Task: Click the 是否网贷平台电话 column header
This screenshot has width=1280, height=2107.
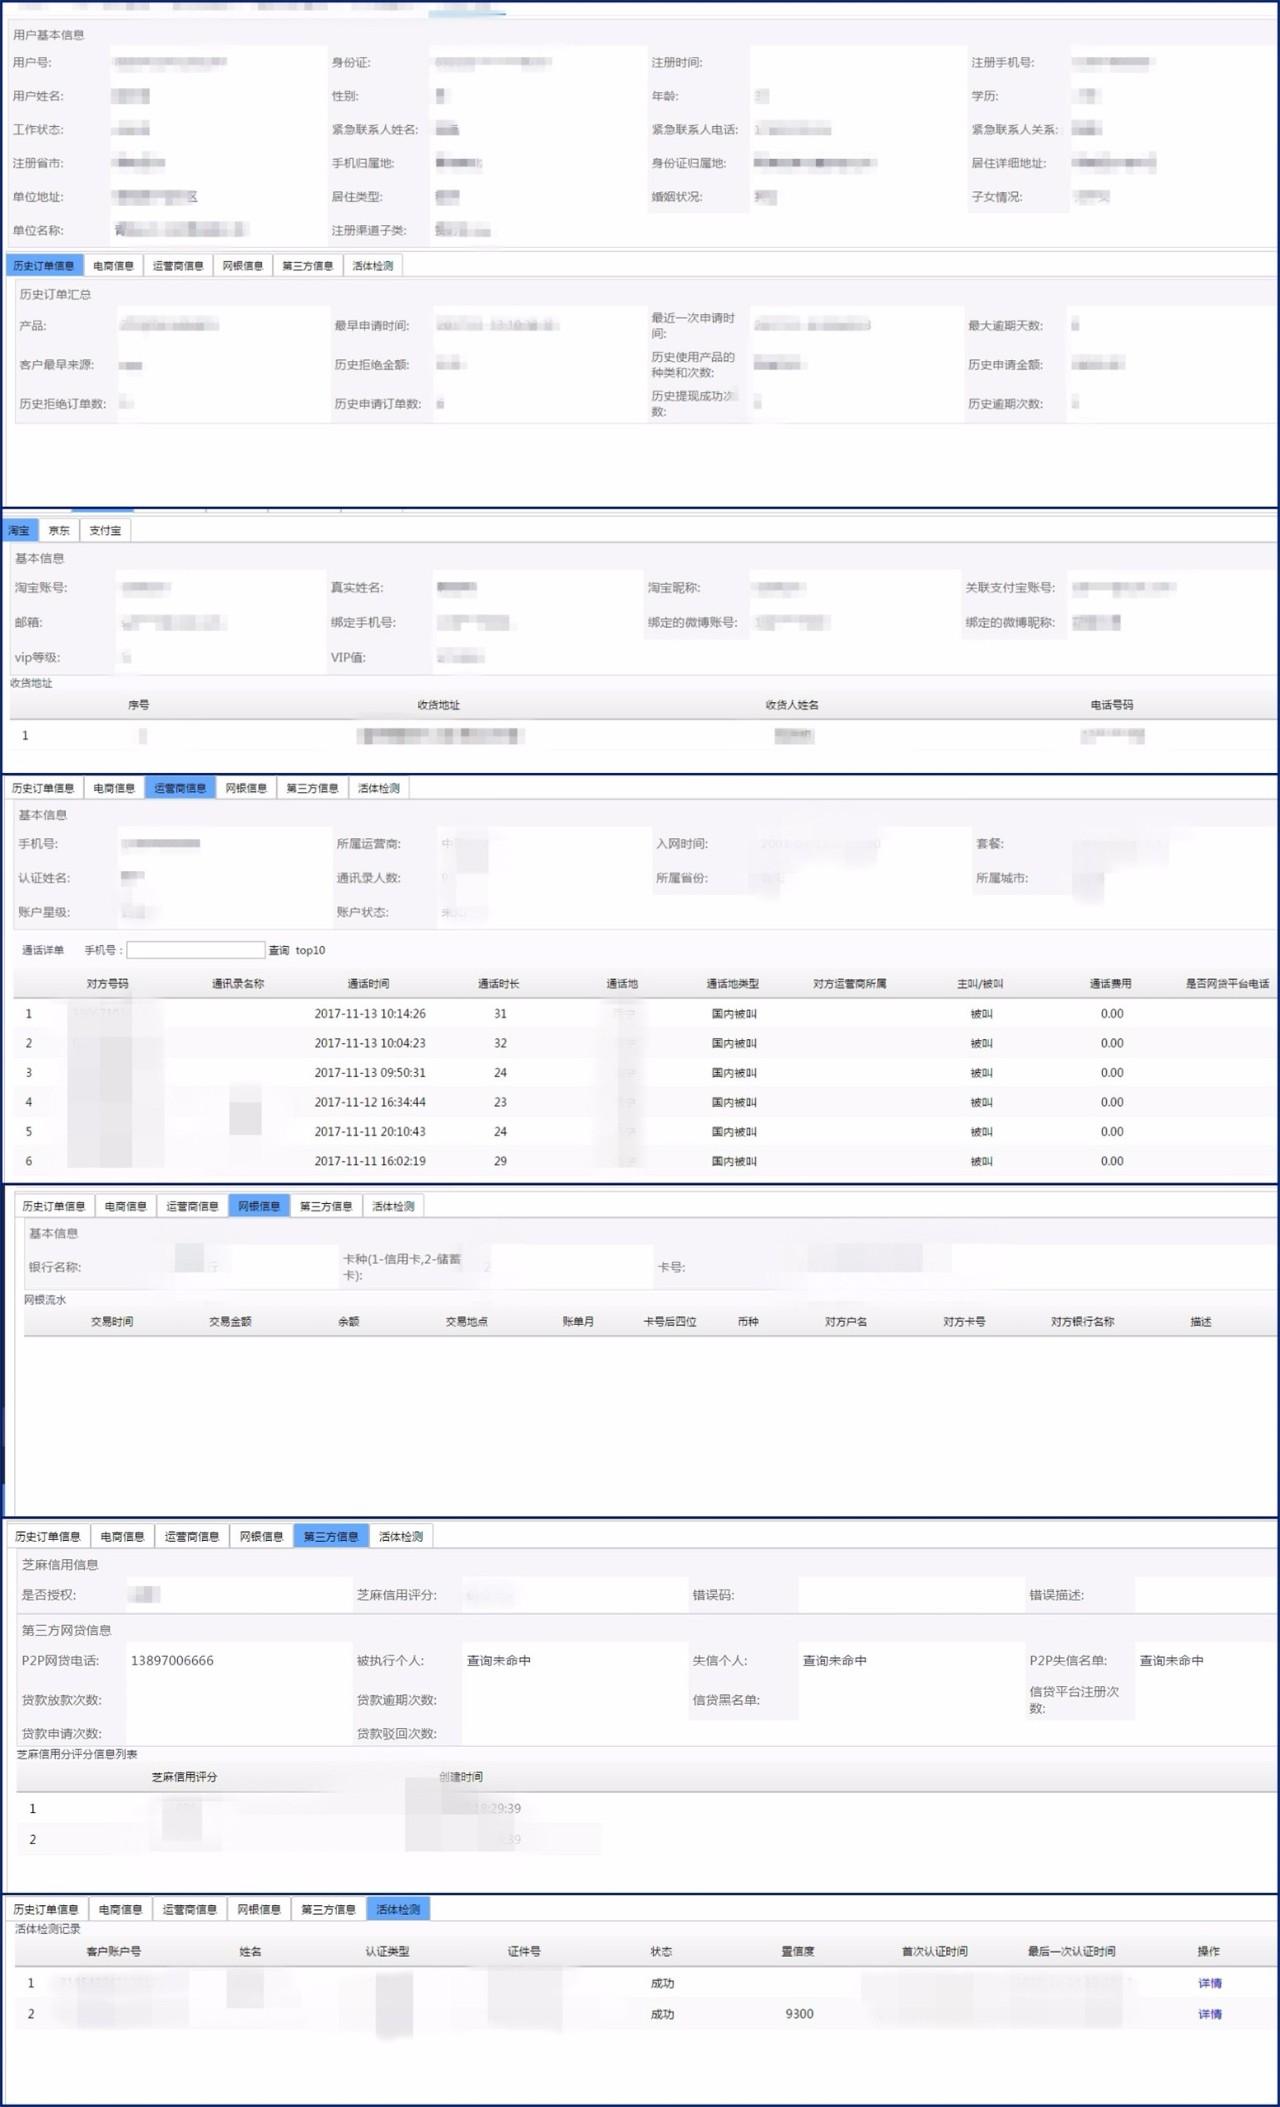Action: [1227, 984]
